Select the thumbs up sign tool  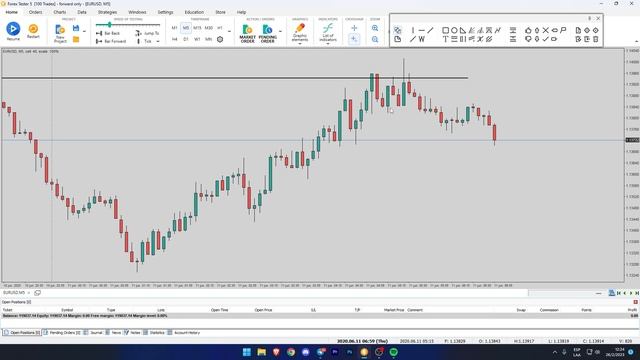coord(528,30)
